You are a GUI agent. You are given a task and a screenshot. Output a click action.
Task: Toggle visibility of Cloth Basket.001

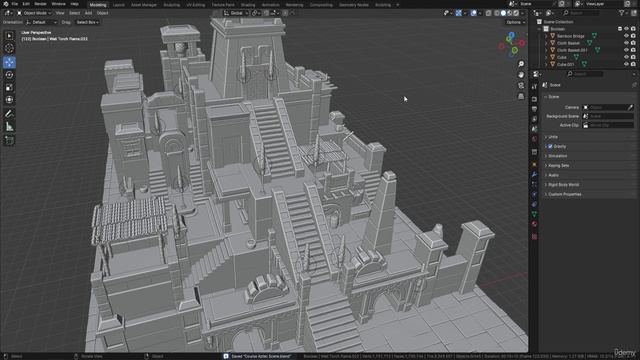coord(626,50)
